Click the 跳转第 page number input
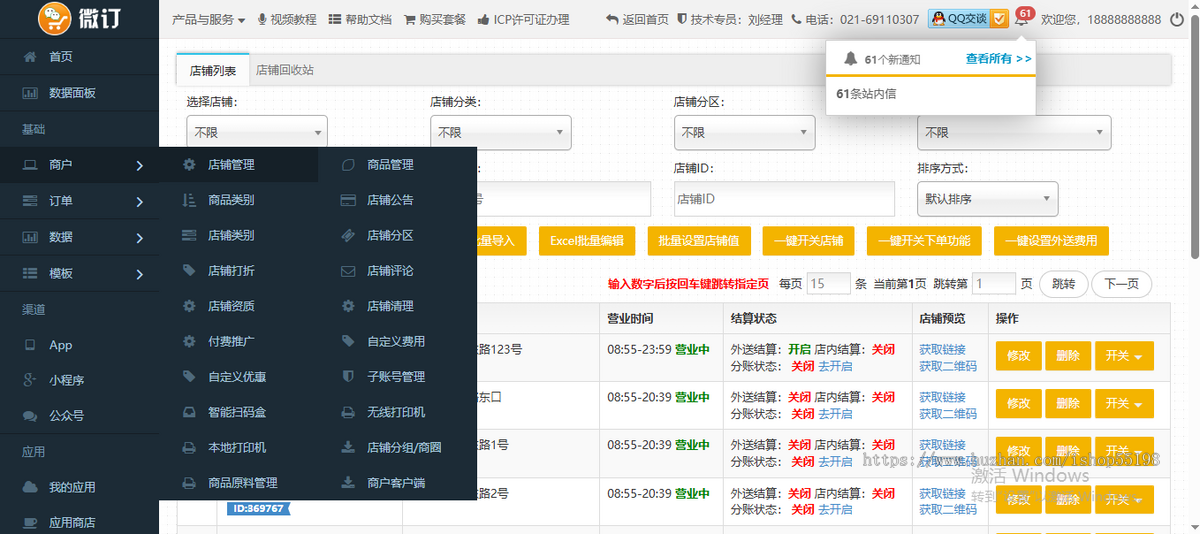Screen dimensions: 1200x534 994,284
